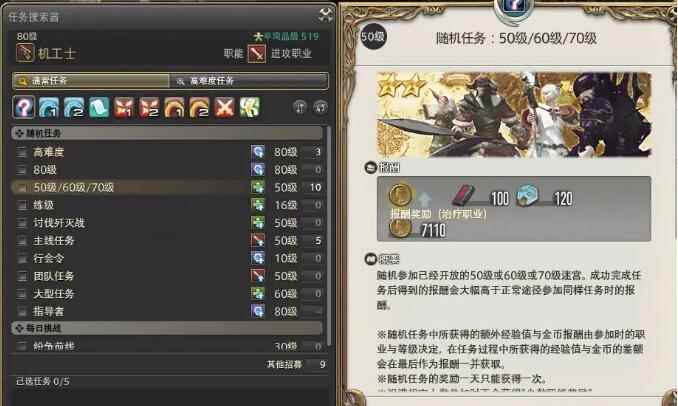Image resolution: width=678 pixels, height=406 pixels.
Task: Open the blue dungeons category 2 icon
Action: click(x=74, y=107)
